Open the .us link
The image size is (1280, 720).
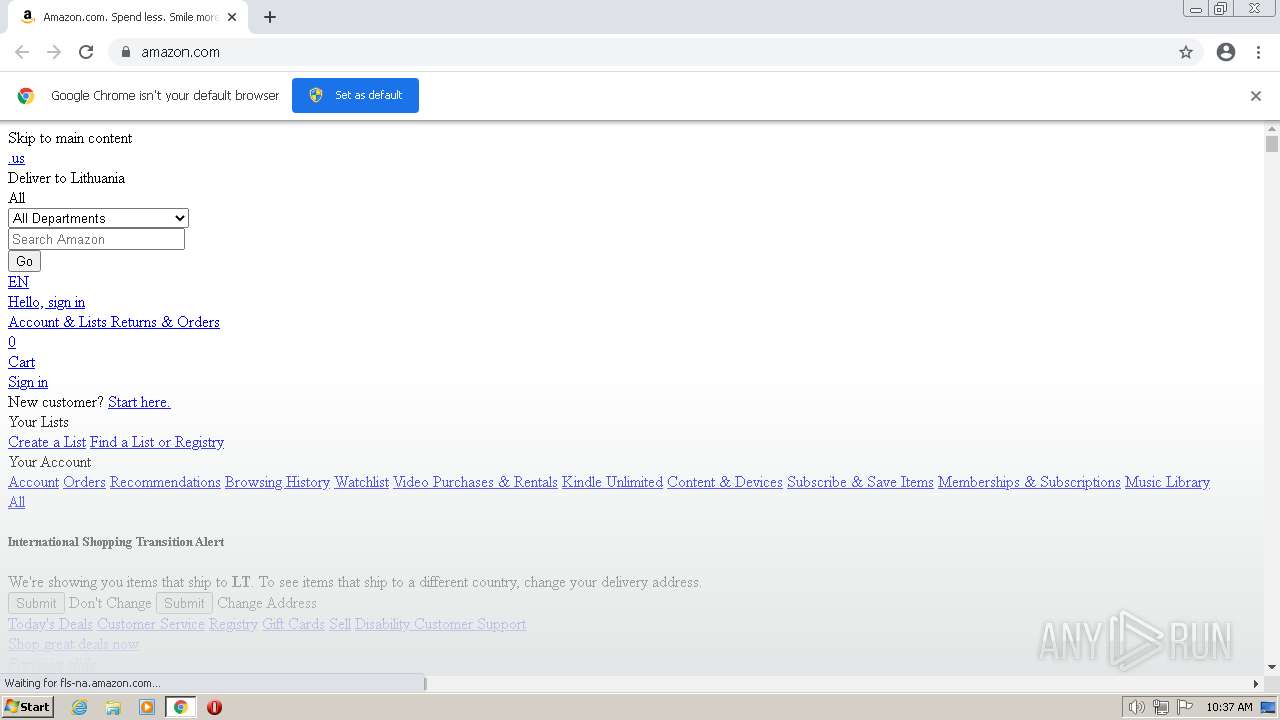[x=16, y=158]
